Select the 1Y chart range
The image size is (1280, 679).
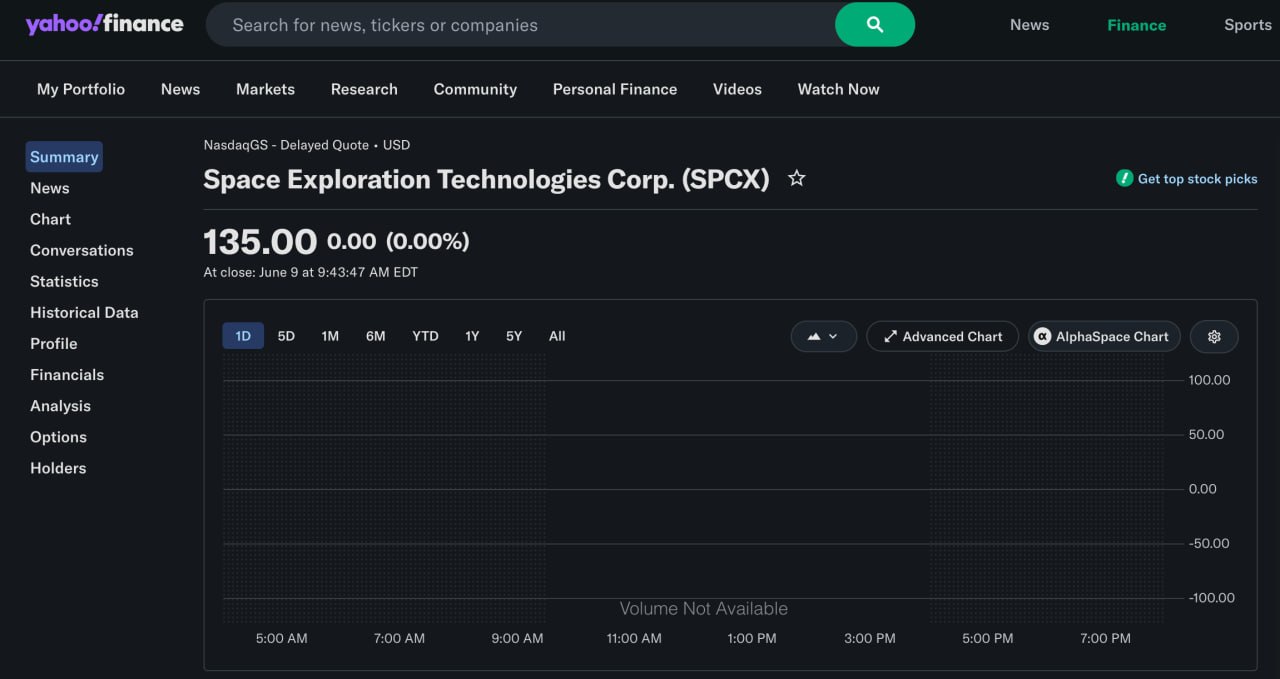(x=472, y=336)
